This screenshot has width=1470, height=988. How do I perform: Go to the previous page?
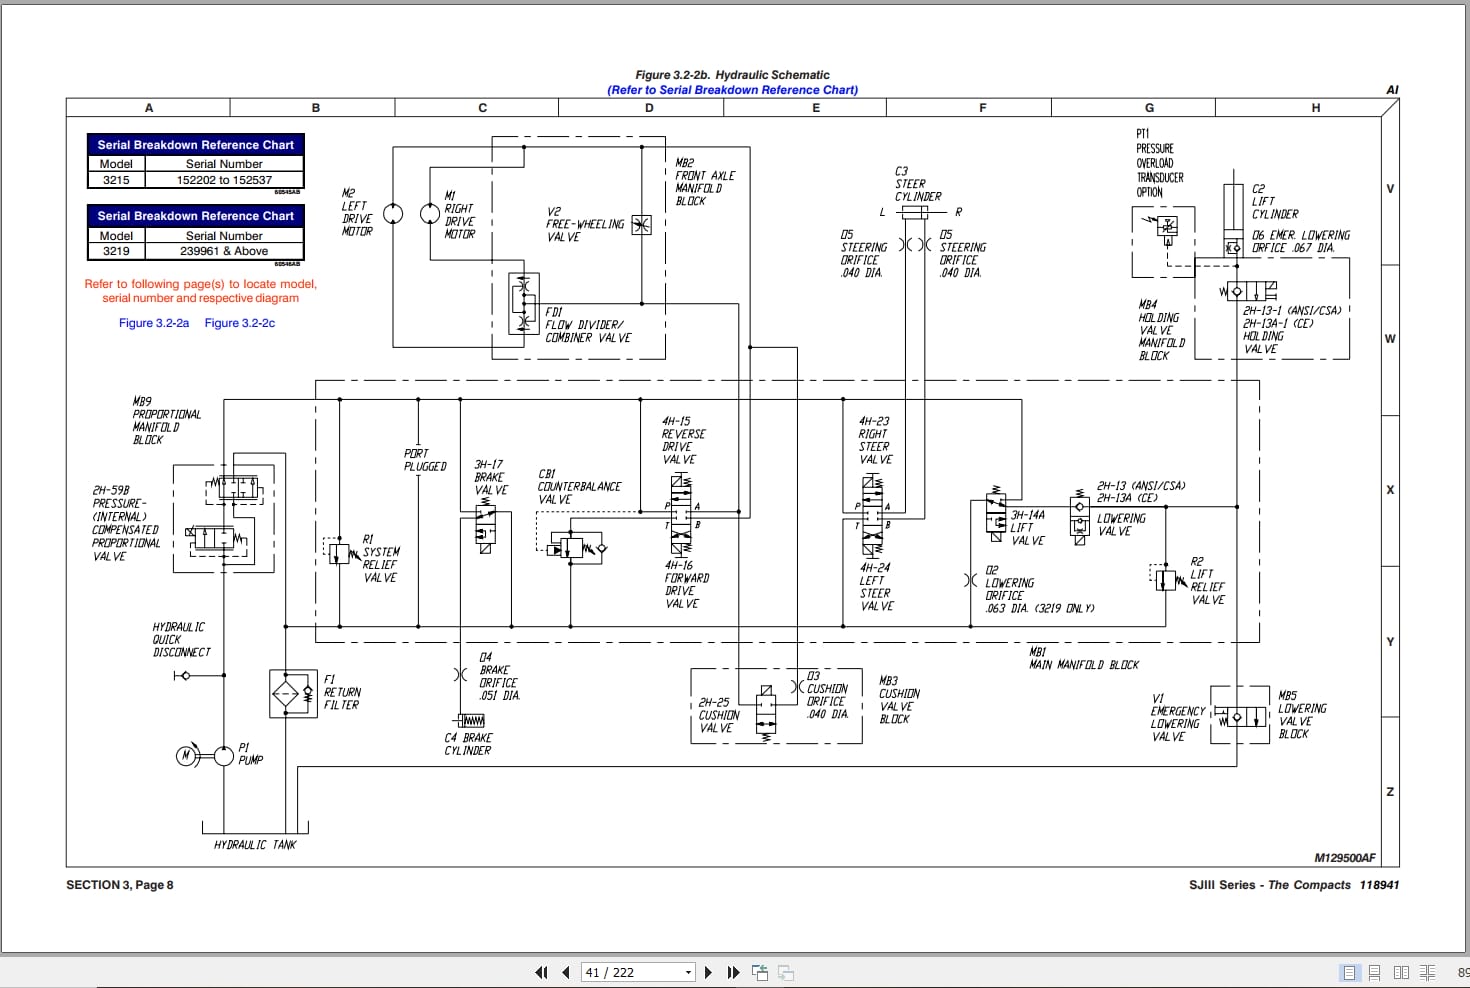coord(566,972)
